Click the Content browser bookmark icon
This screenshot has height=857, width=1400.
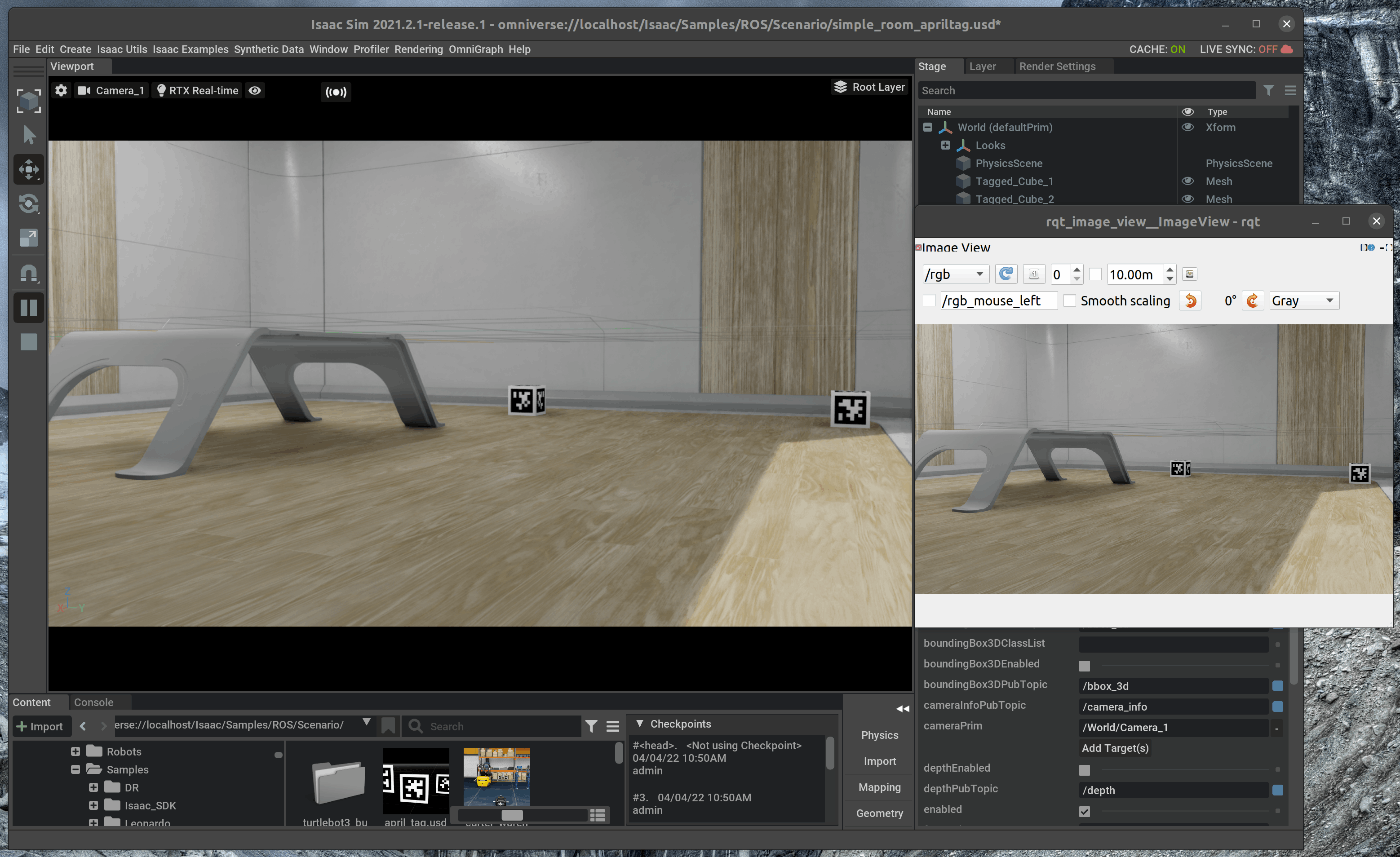[389, 726]
